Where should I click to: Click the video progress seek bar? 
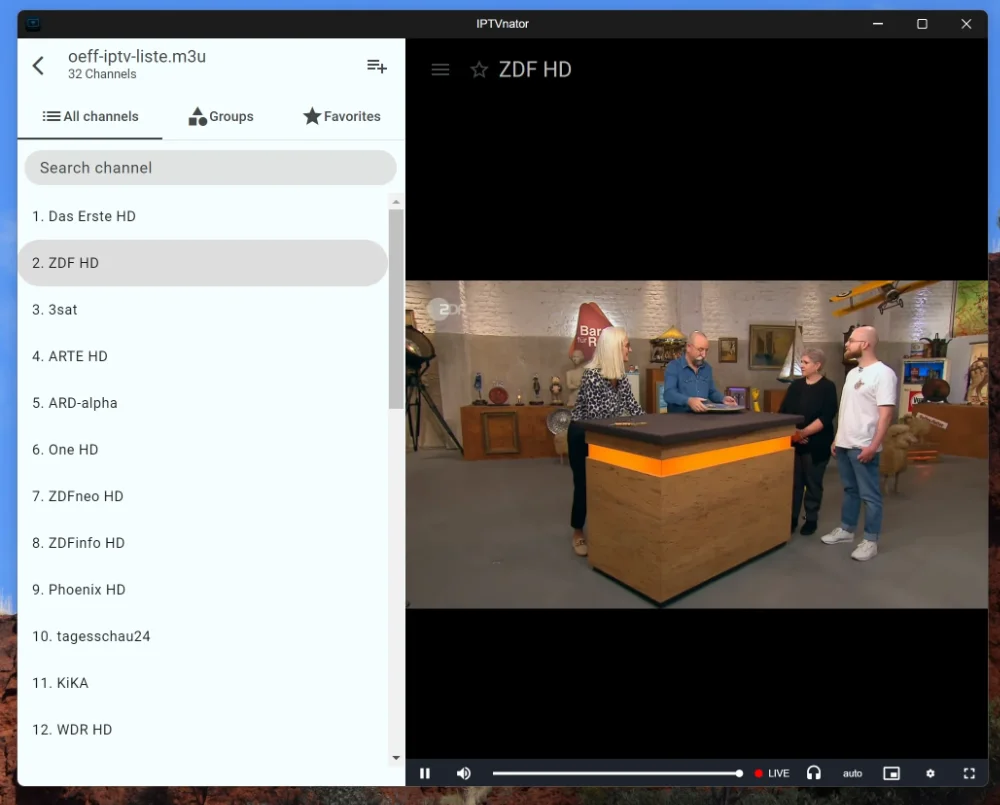click(616, 773)
